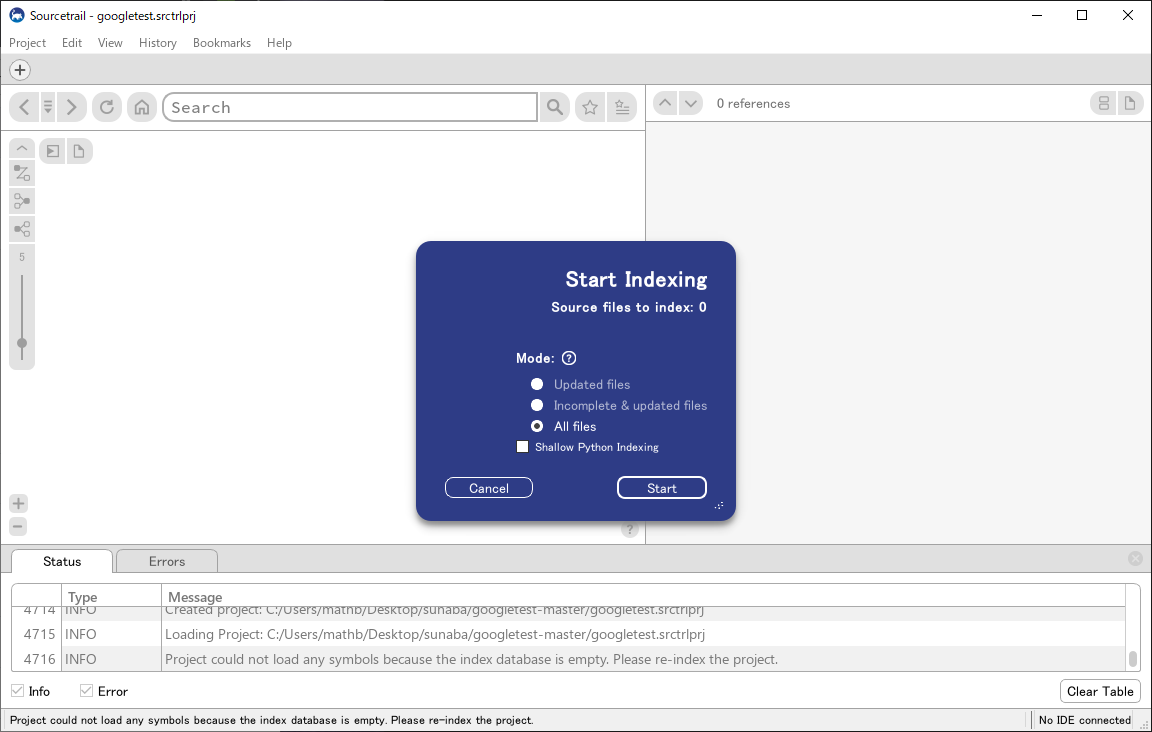The image size is (1152, 732).
Task: Minimize the Sourcetrail window
Action: click(1037, 15)
